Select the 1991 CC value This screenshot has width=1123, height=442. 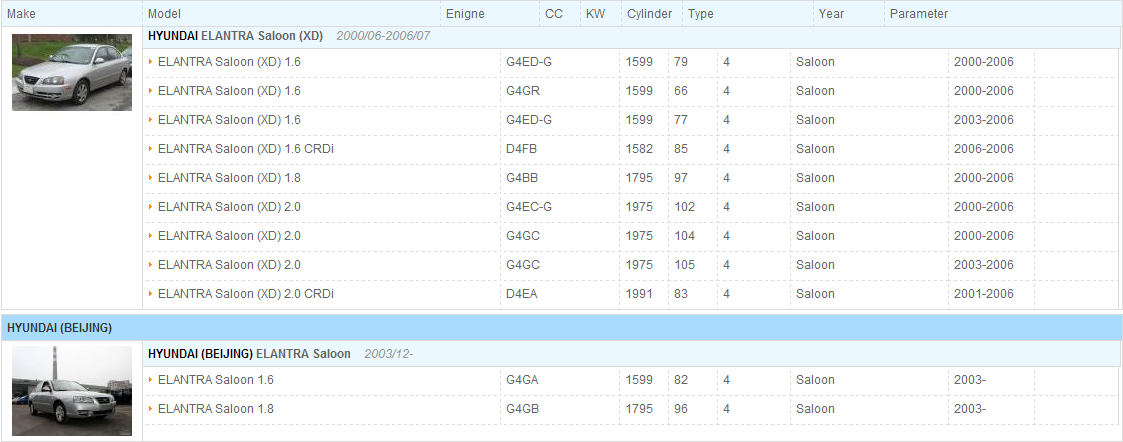pos(640,294)
